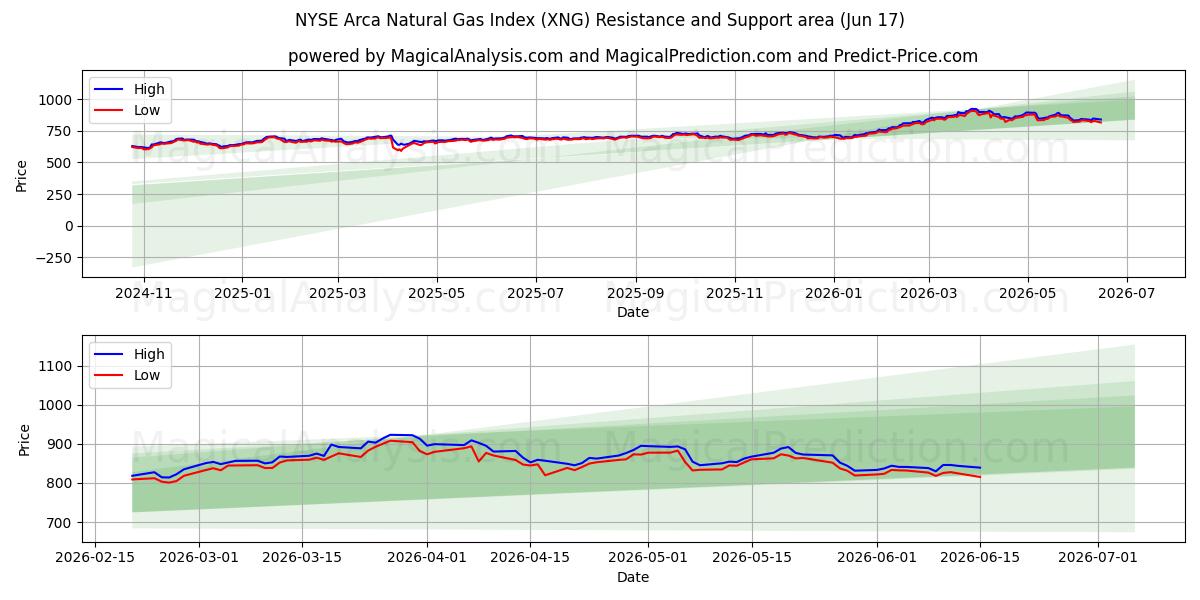1200x600 pixels.
Task: Click the 2025-09 tick label
Action: [x=635, y=293]
